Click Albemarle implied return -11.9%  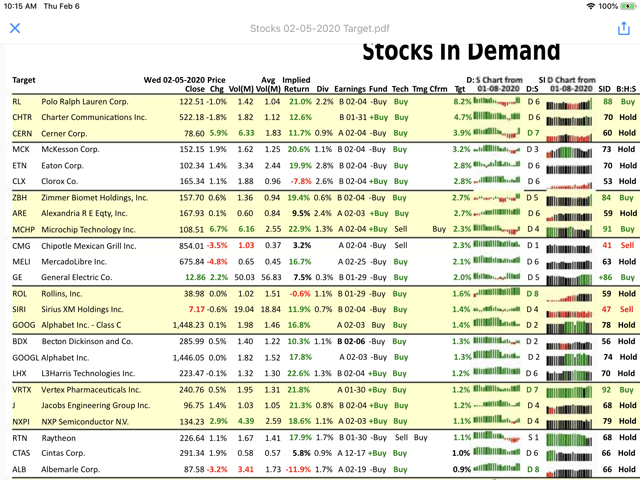[x=298, y=469]
